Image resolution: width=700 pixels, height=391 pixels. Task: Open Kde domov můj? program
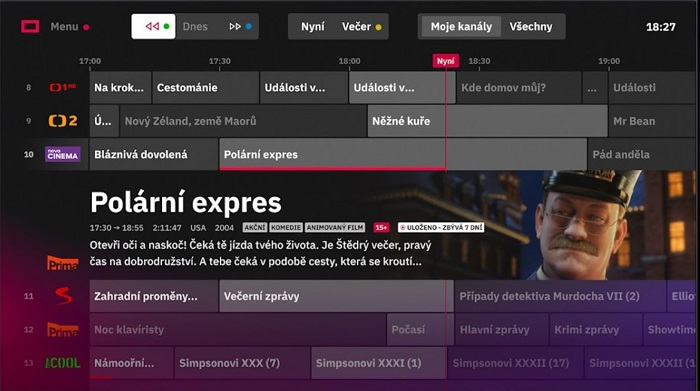coord(519,87)
